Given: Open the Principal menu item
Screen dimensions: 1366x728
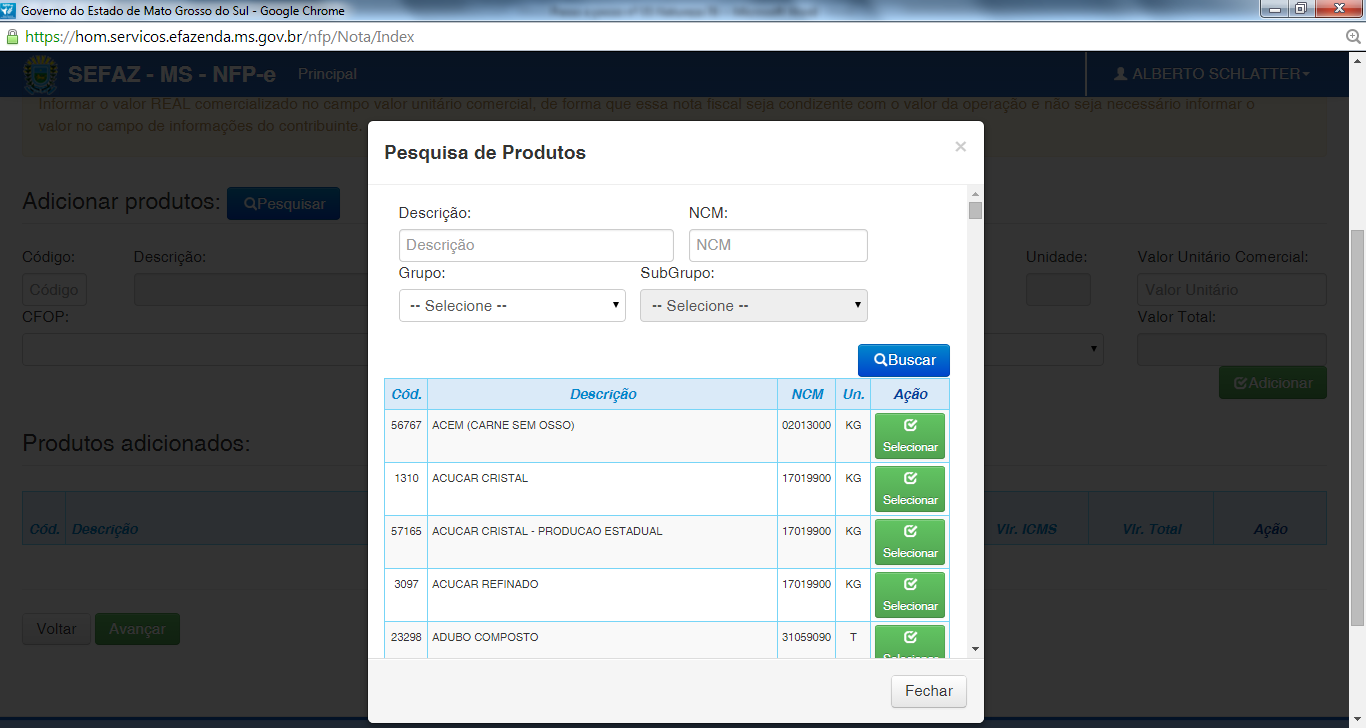Looking at the screenshot, I should tap(327, 74).
